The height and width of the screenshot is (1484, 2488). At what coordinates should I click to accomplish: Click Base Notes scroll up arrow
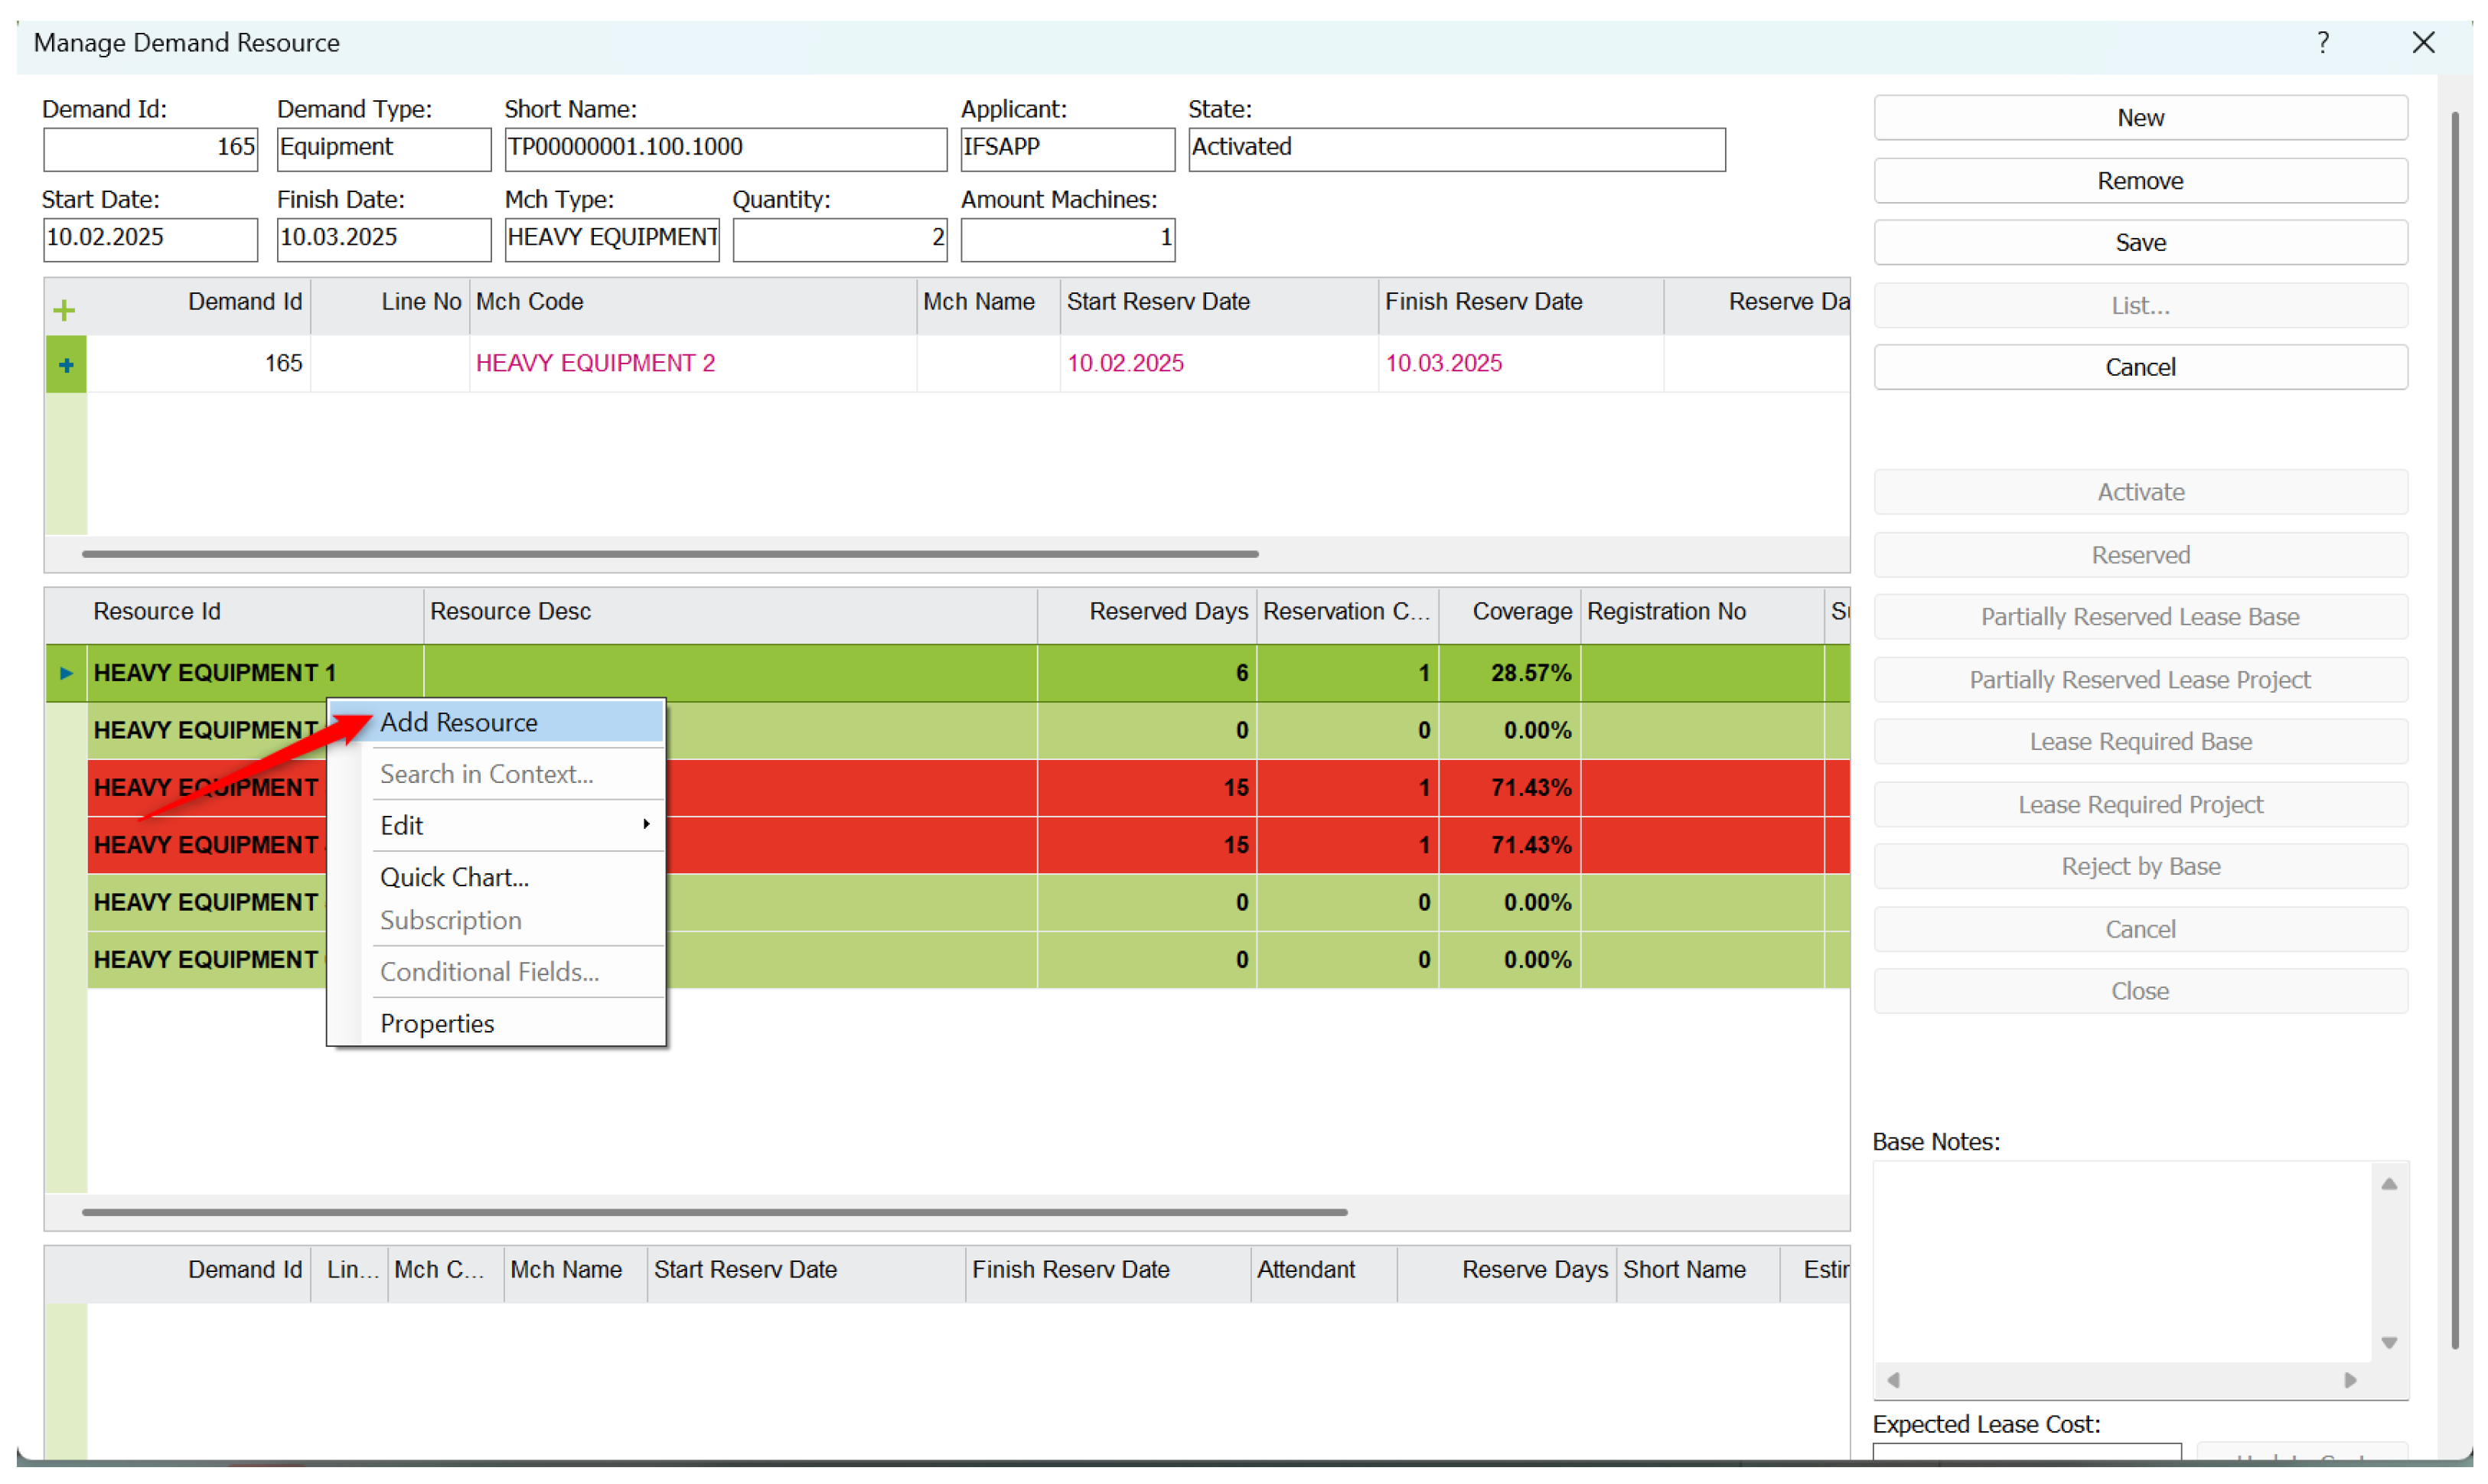[x=2389, y=1185]
